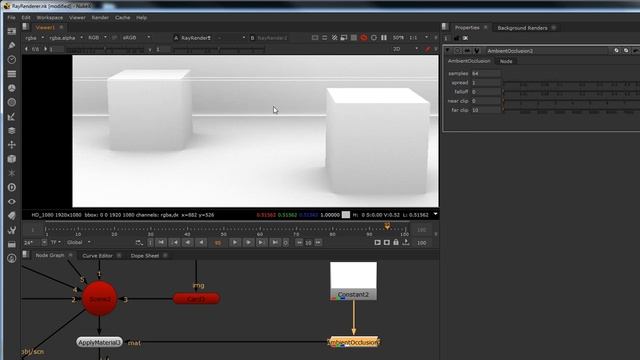Switch to the Dope Sheet tab
The image size is (640, 360).
pos(144,256)
